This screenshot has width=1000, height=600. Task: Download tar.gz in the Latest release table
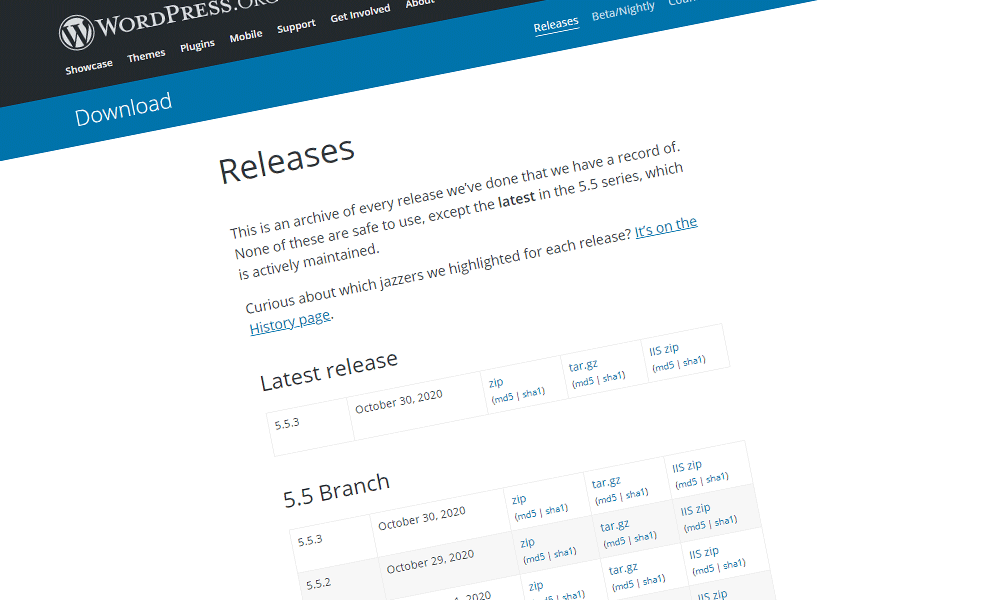[x=583, y=366]
